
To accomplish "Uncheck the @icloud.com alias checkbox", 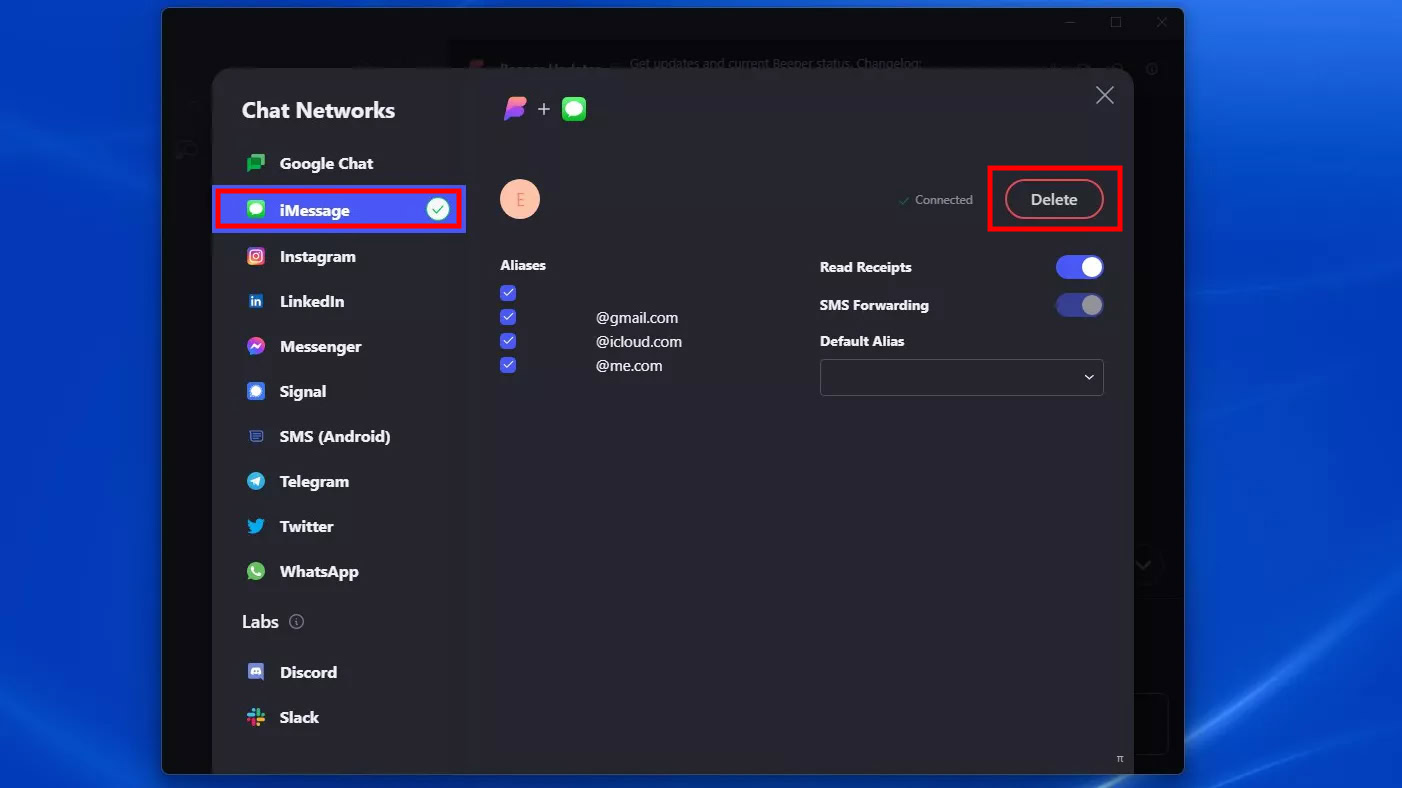I will [508, 341].
